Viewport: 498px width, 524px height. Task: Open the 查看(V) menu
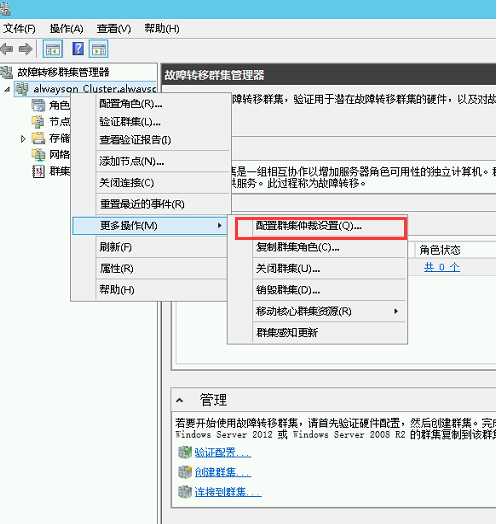[x=114, y=29]
